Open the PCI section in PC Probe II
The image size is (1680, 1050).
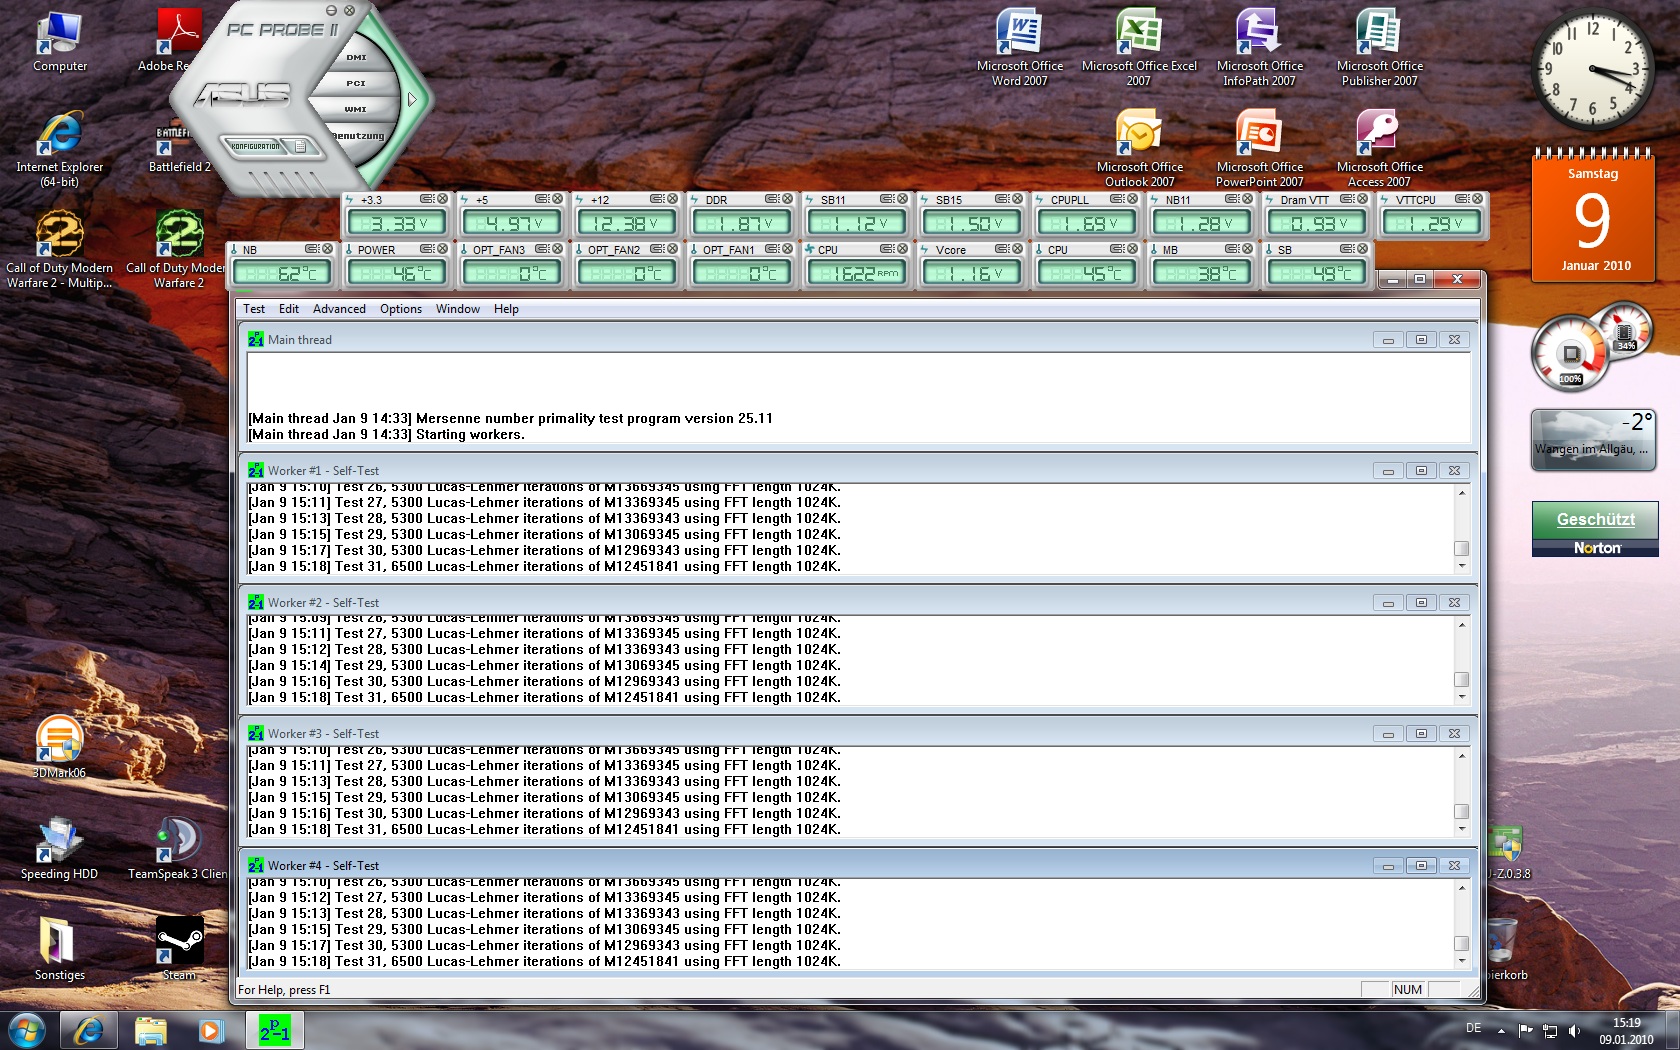click(357, 84)
